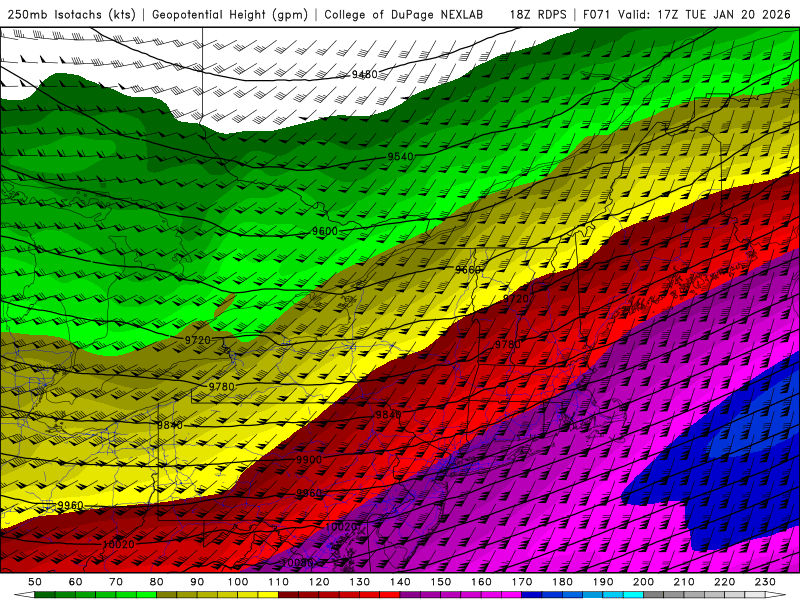Image resolution: width=800 pixels, height=600 pixels.
Task: Click the 60 value on the color scale
Action: point(76,582)
